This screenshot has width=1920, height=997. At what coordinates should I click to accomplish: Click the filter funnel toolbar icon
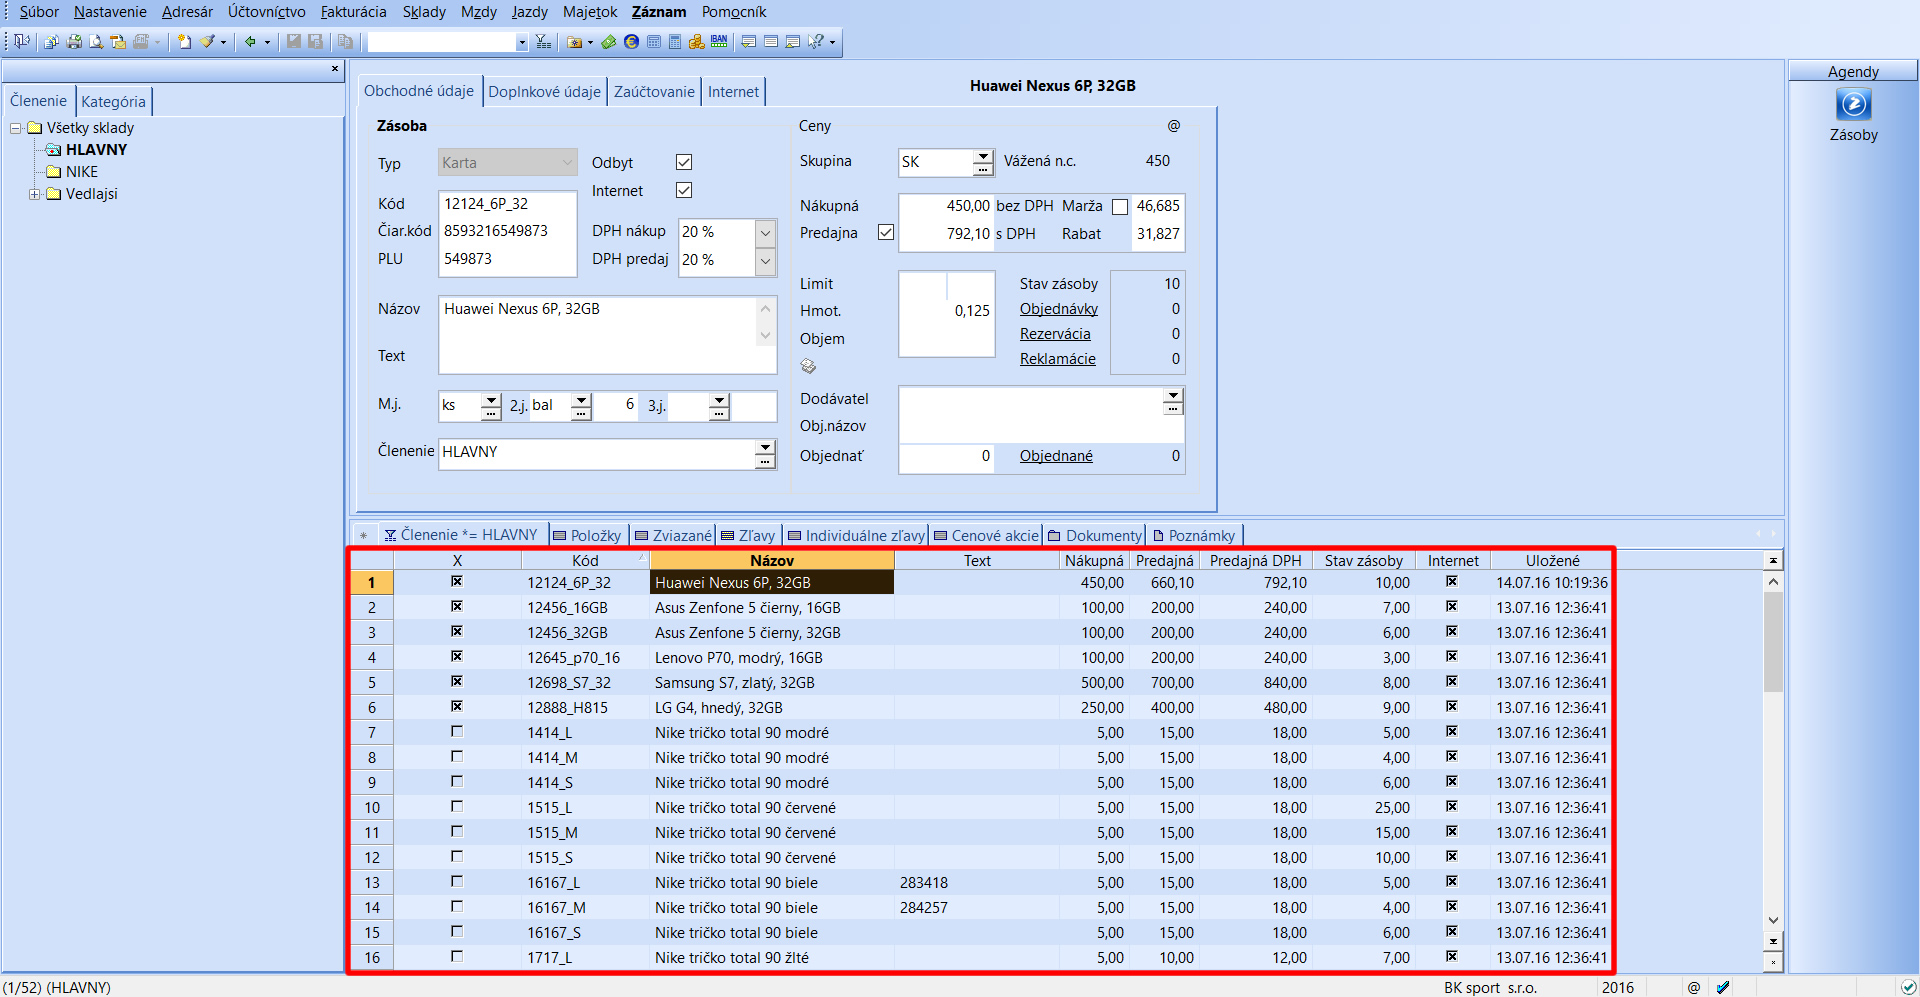(x=543, y=42)
